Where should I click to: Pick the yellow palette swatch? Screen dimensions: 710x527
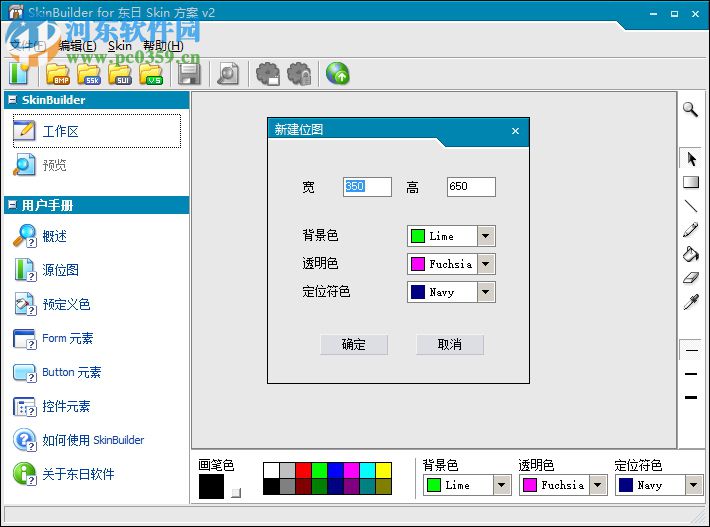point(384,470)
